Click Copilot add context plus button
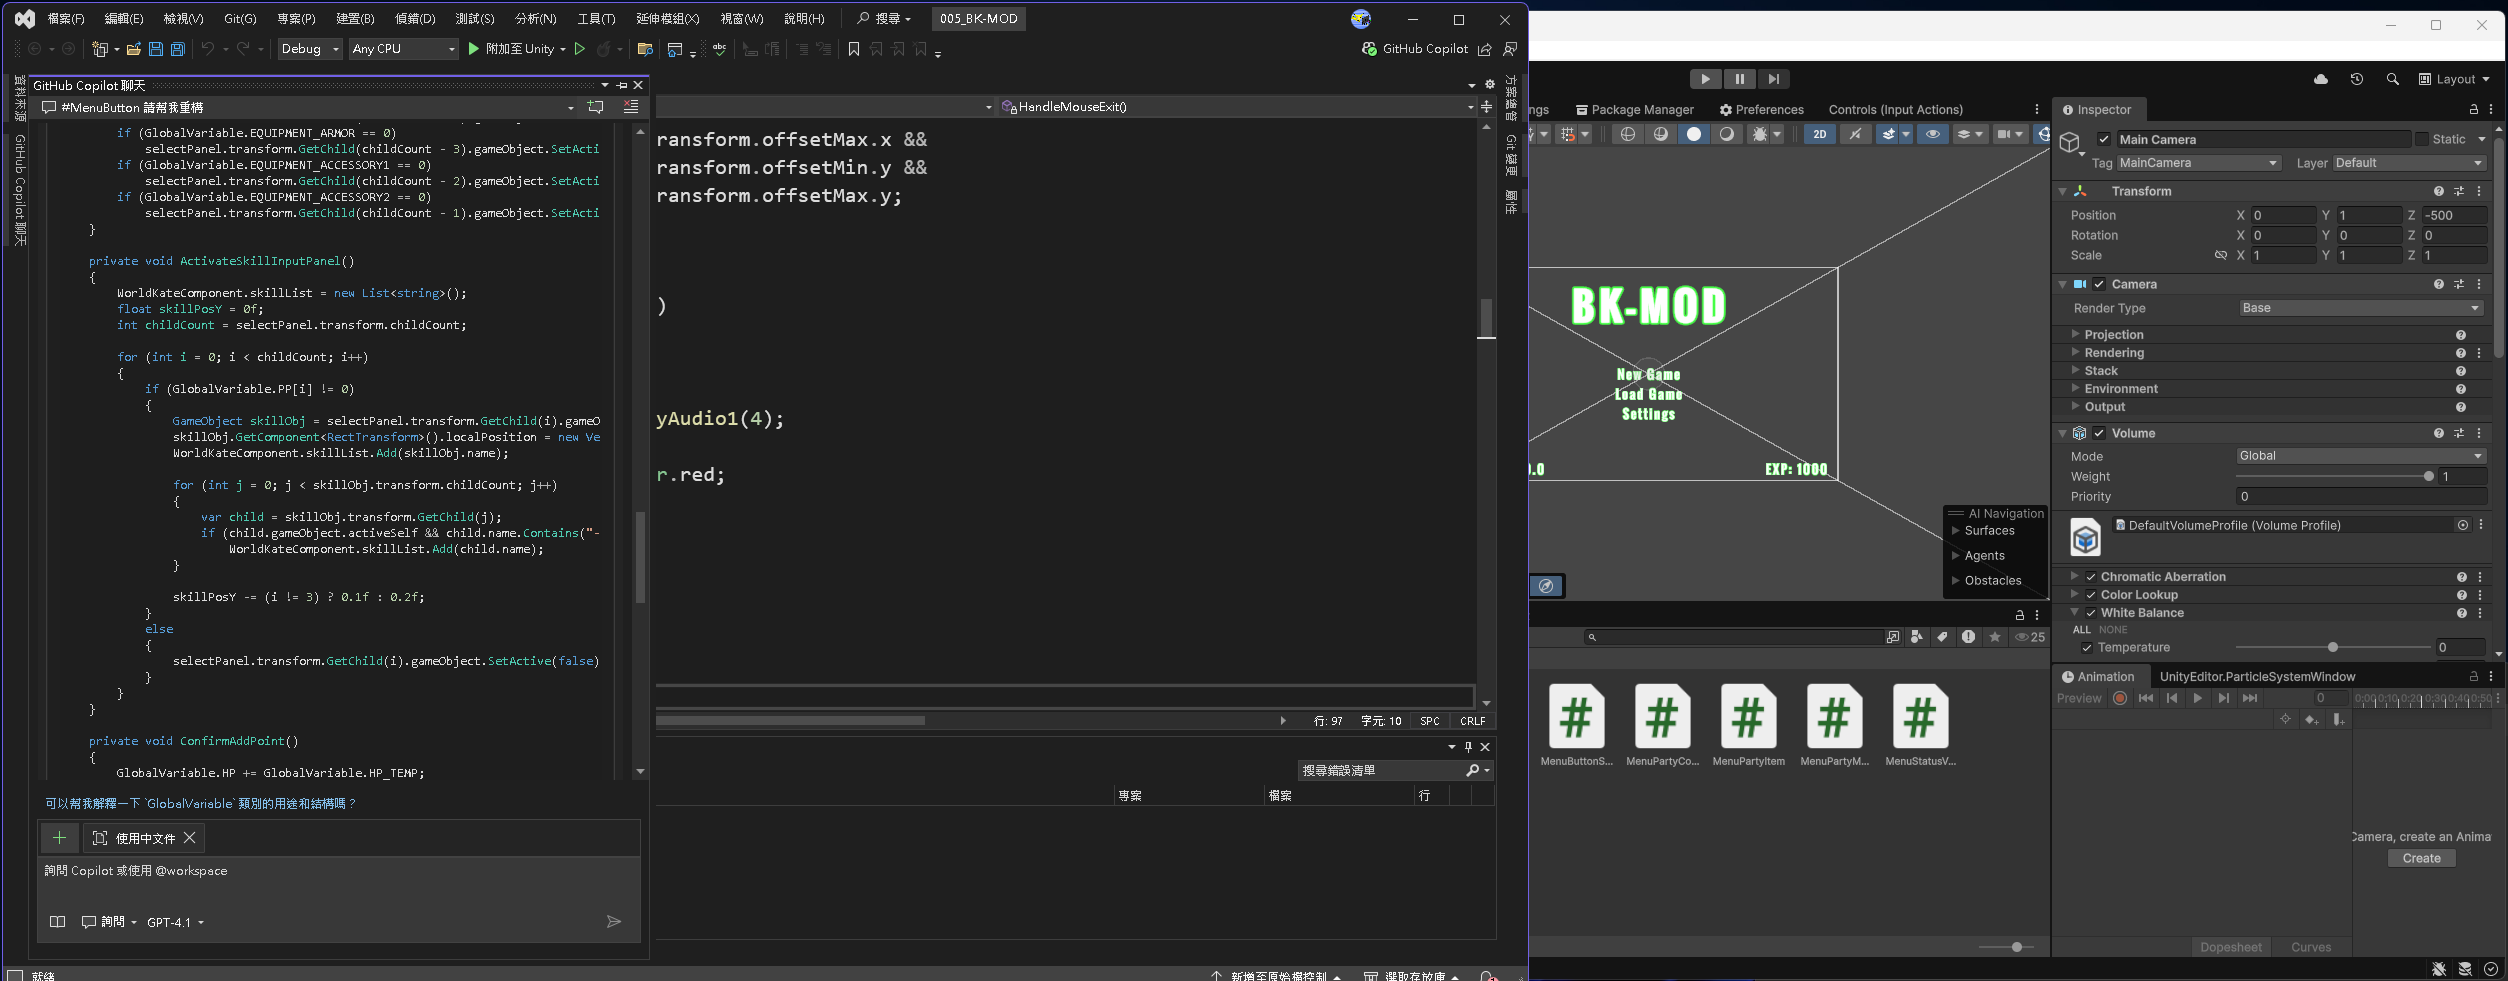Viewport: 2508px width, 981px height. (x=60, y=837)
